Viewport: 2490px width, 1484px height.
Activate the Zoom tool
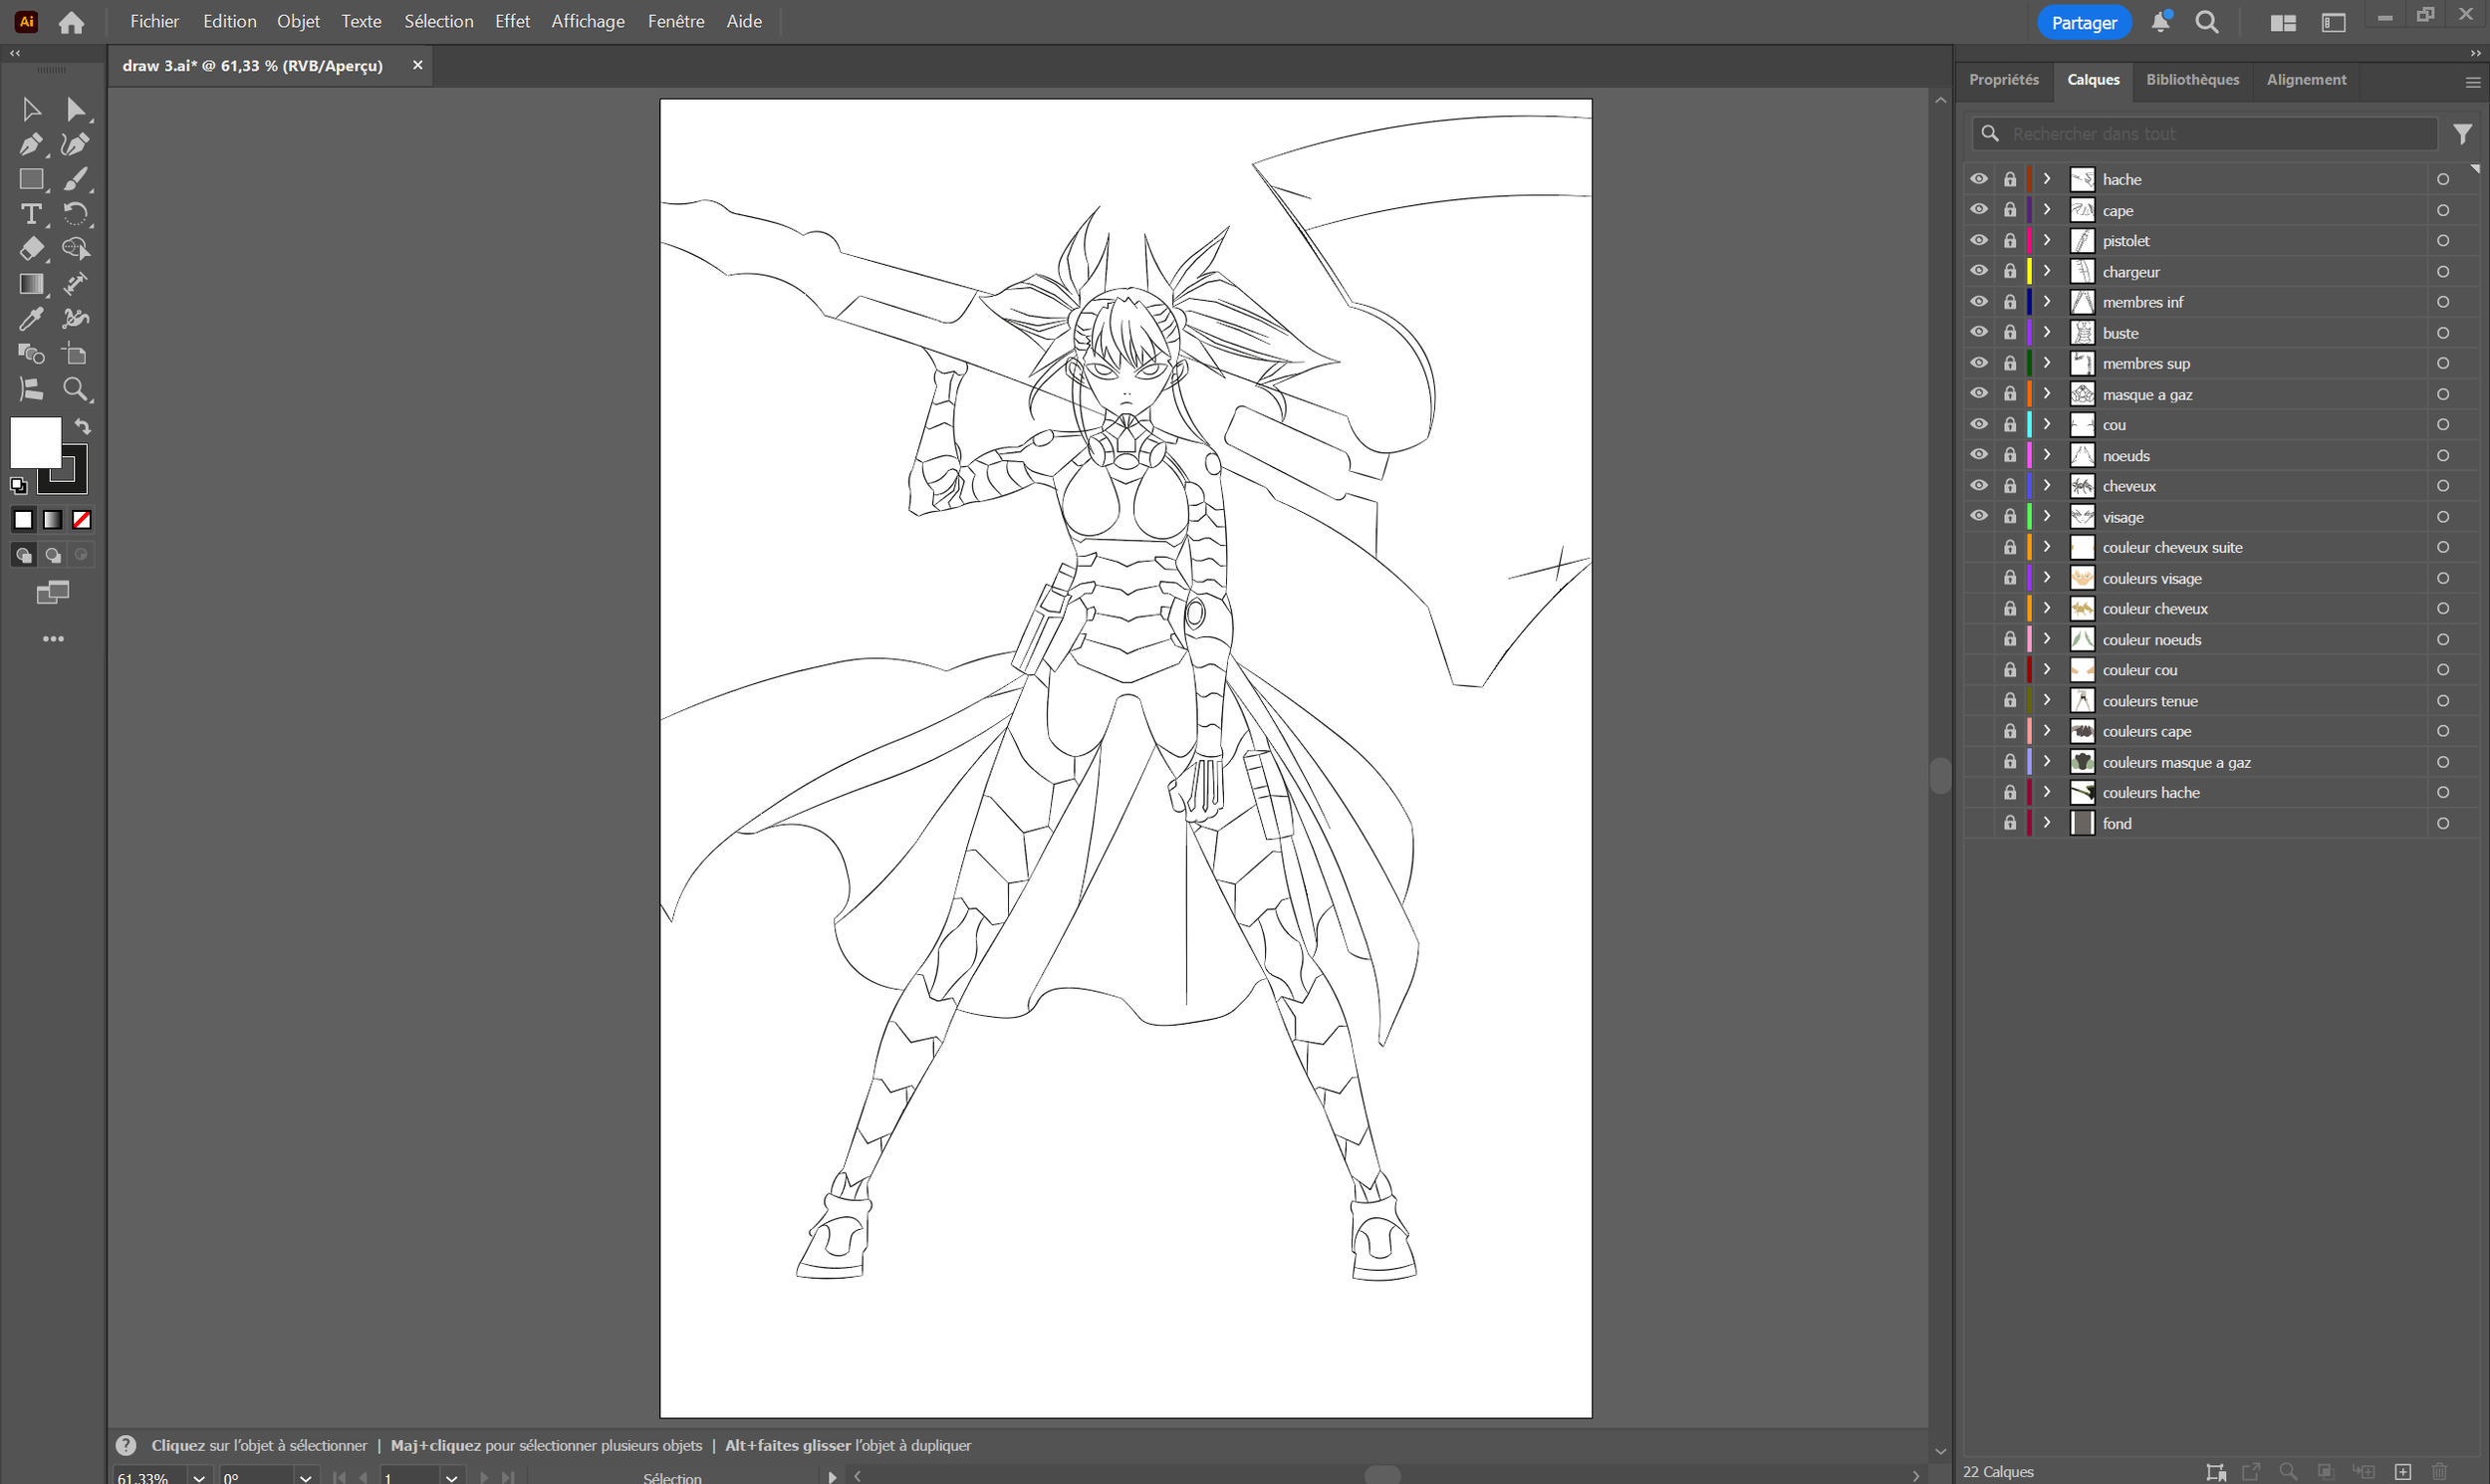tap(76, 389)
